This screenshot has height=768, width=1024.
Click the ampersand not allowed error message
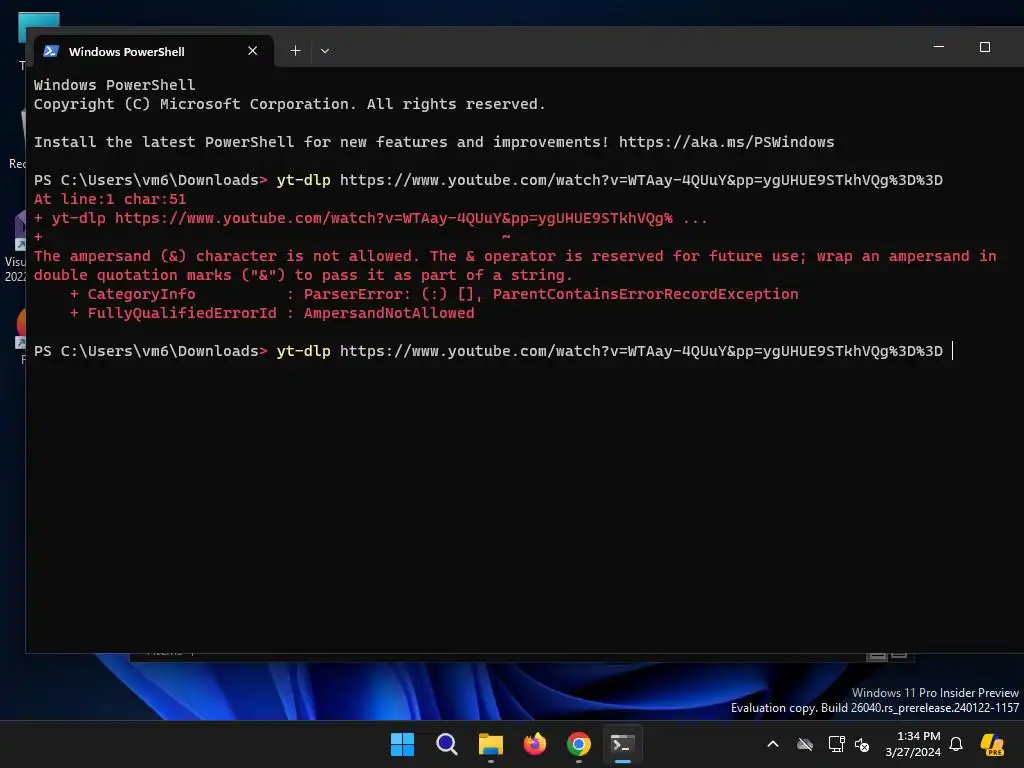point(515,265)
